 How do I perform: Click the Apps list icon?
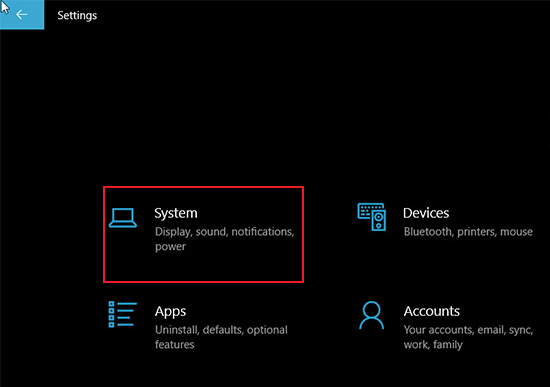pos(123,314)
